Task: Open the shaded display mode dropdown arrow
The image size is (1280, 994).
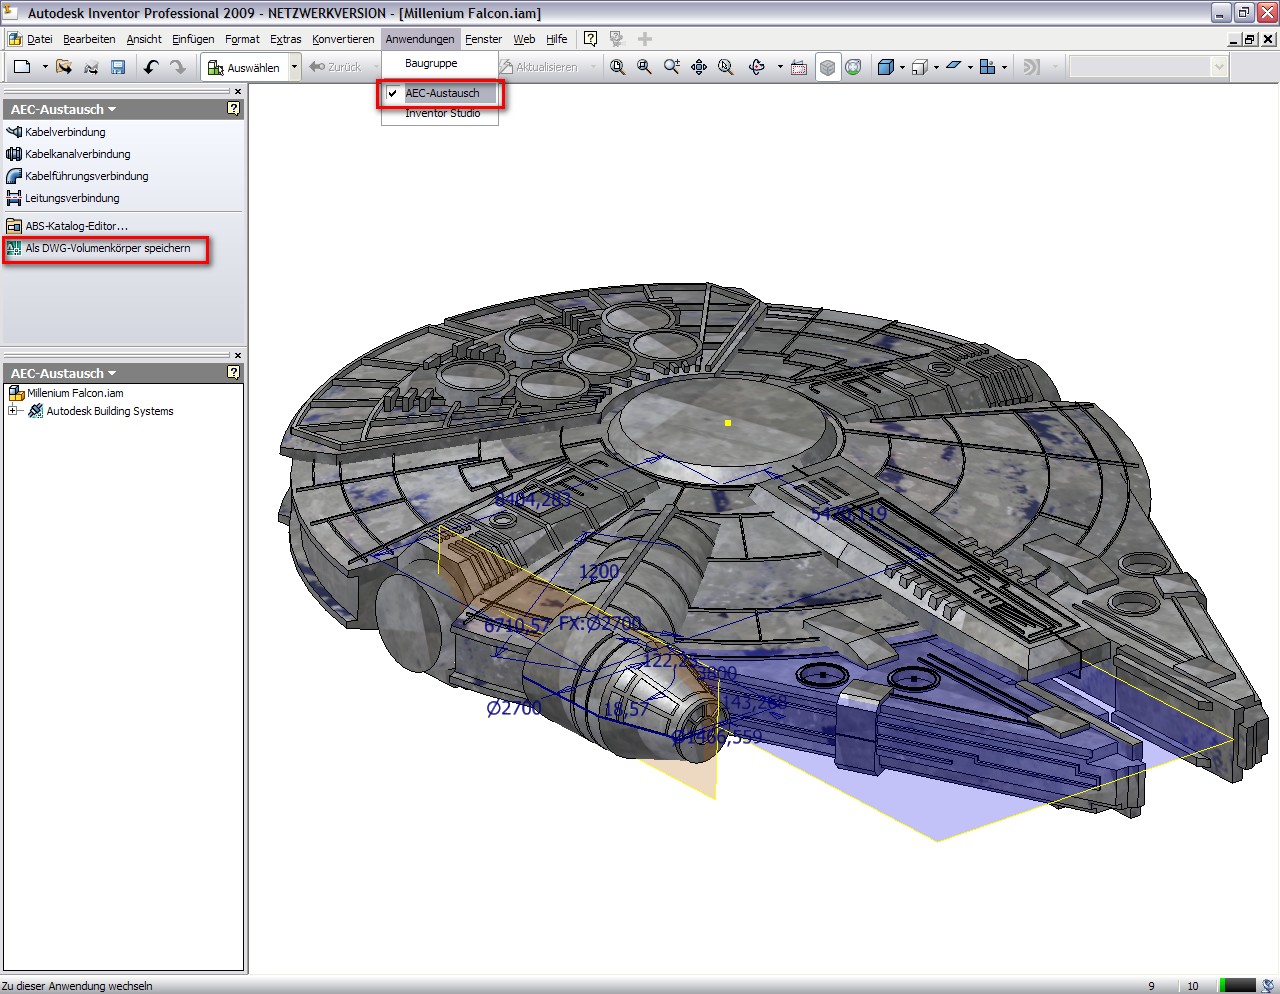Action: pyautogui.click(x=902, y=67)
